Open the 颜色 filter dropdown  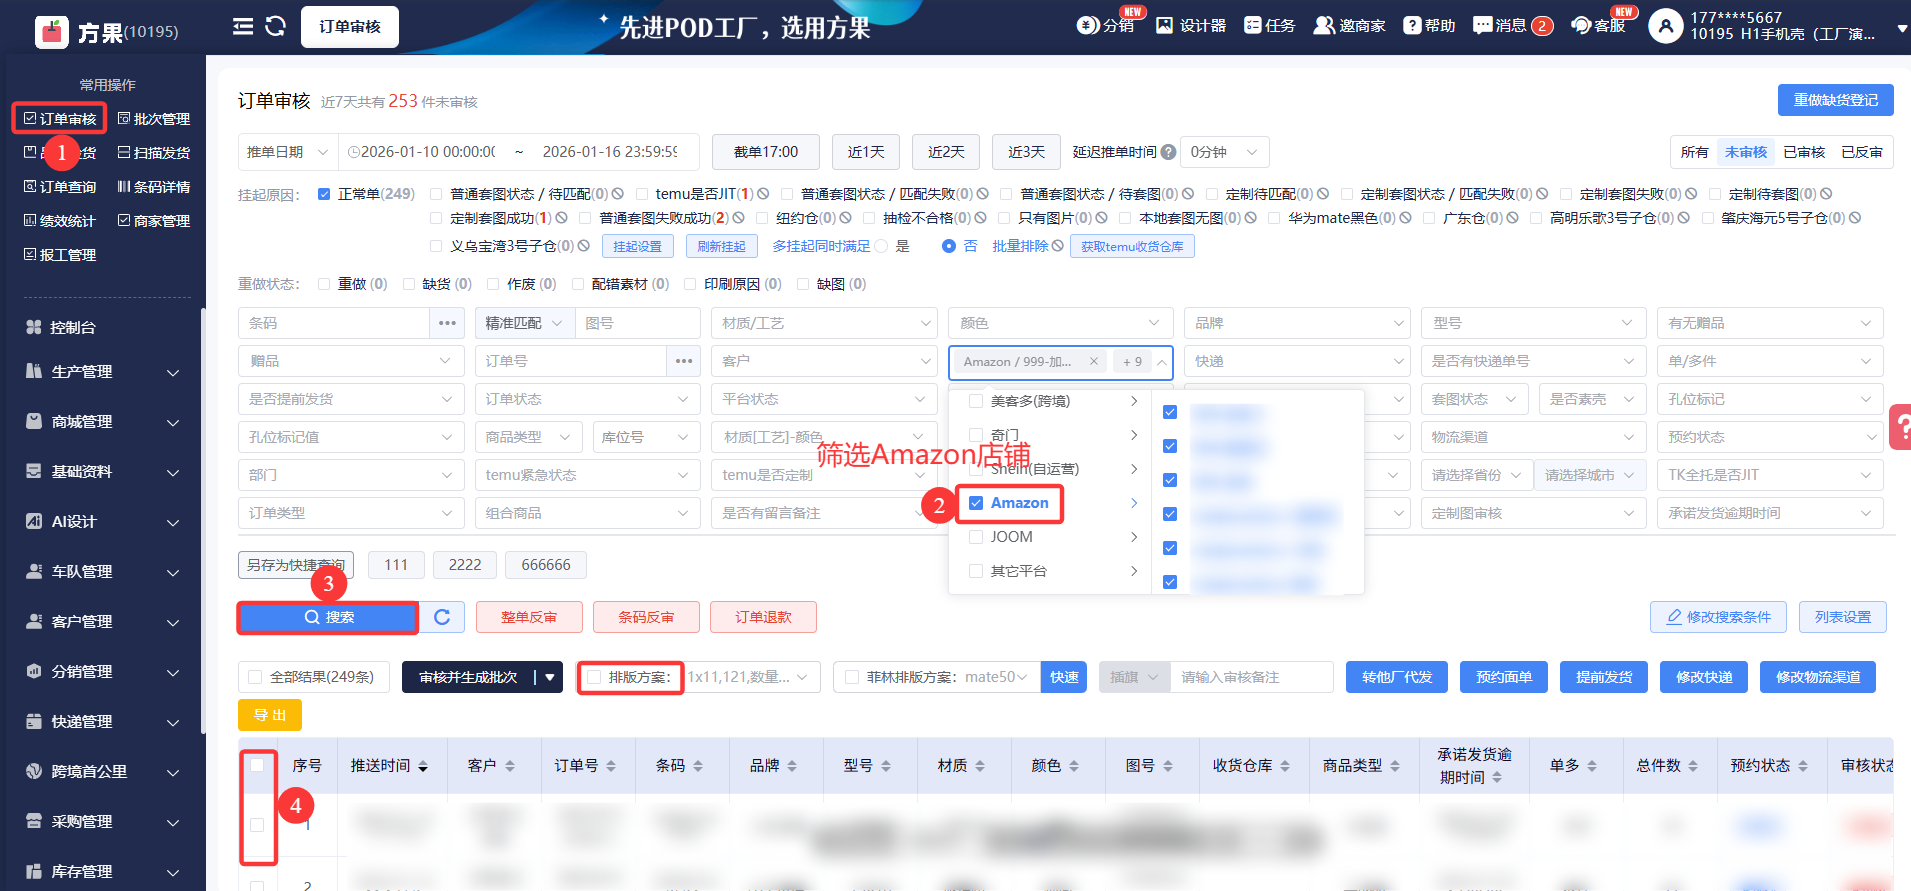pyautogui.click(x=1061, y=323)
